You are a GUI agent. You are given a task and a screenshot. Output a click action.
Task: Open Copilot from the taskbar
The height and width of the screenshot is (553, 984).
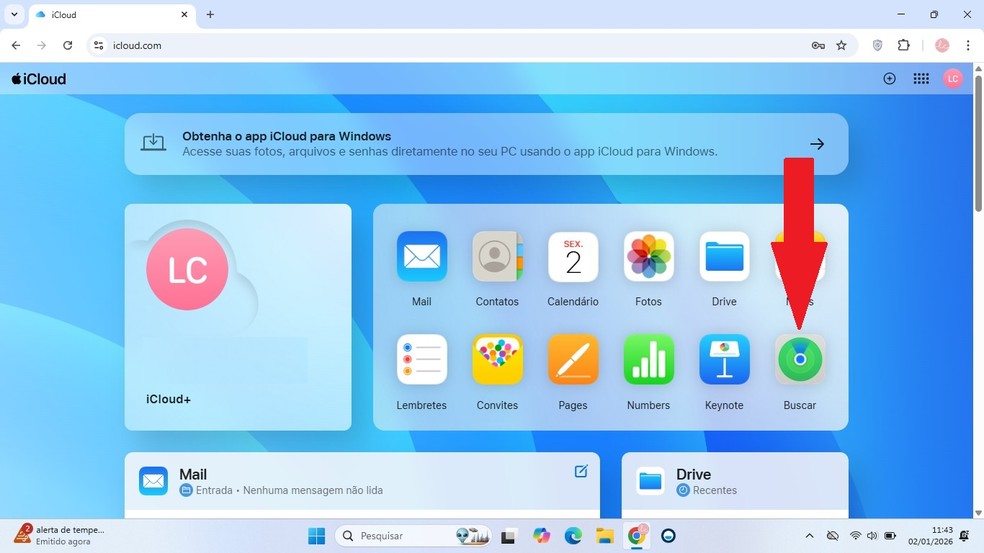(x=541, y=535)
